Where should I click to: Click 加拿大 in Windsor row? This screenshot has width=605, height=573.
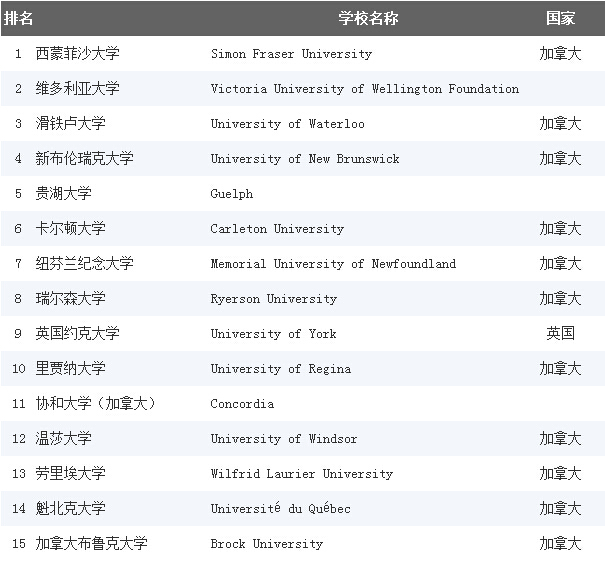[560, 438]
